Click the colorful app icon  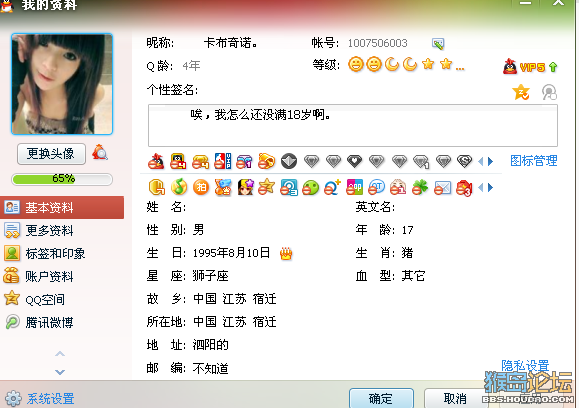(354, 188)
